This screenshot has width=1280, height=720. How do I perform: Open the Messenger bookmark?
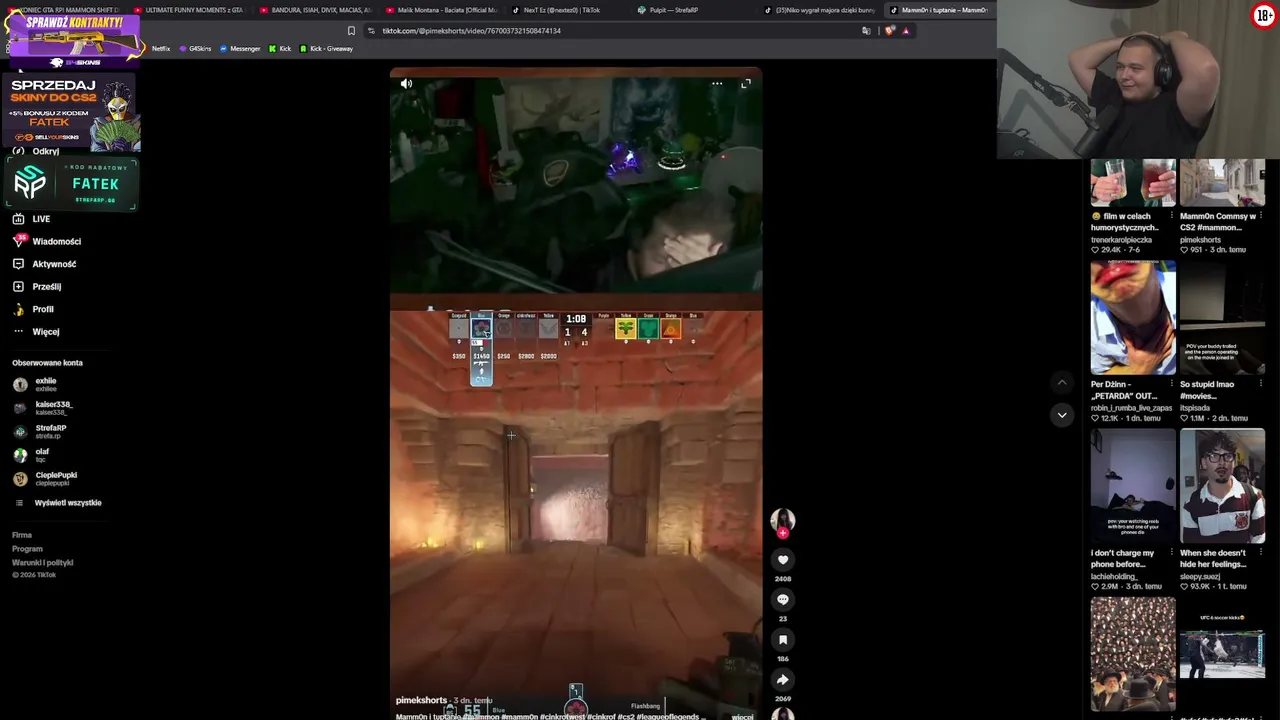point(240,49)
